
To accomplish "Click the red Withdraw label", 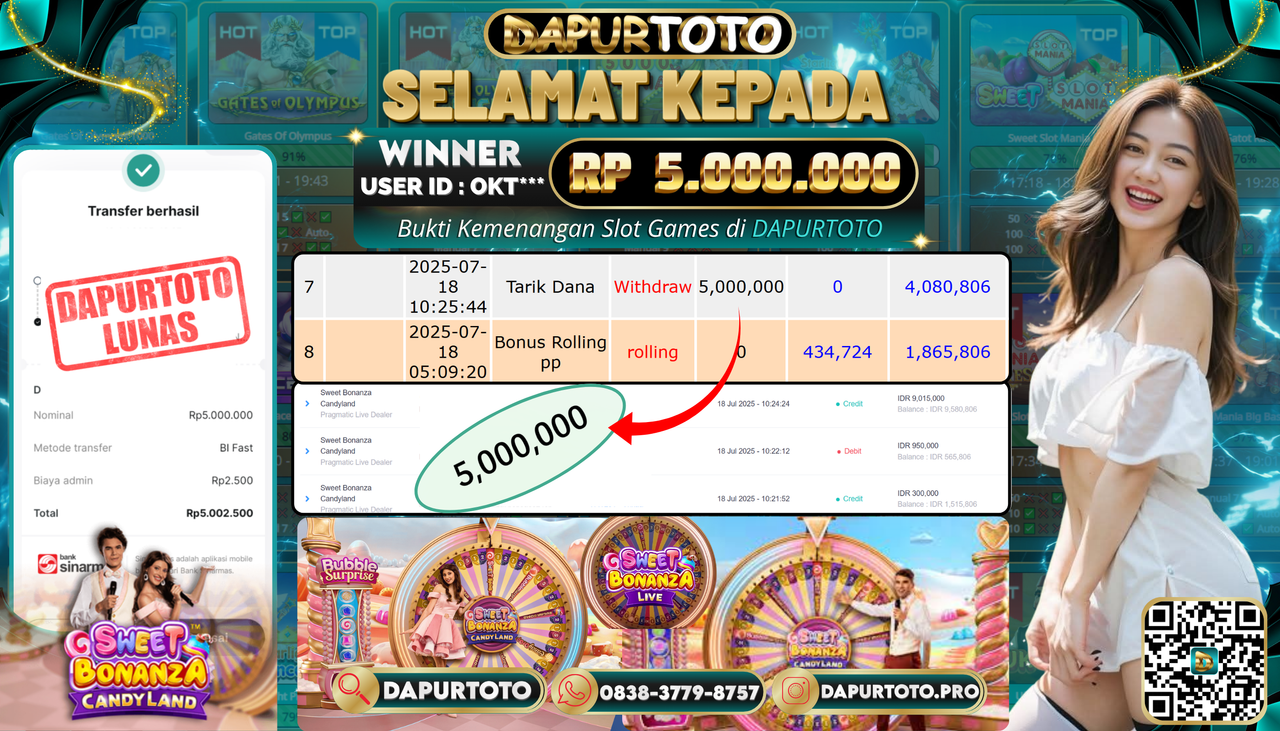I will (x=652, y=287).
